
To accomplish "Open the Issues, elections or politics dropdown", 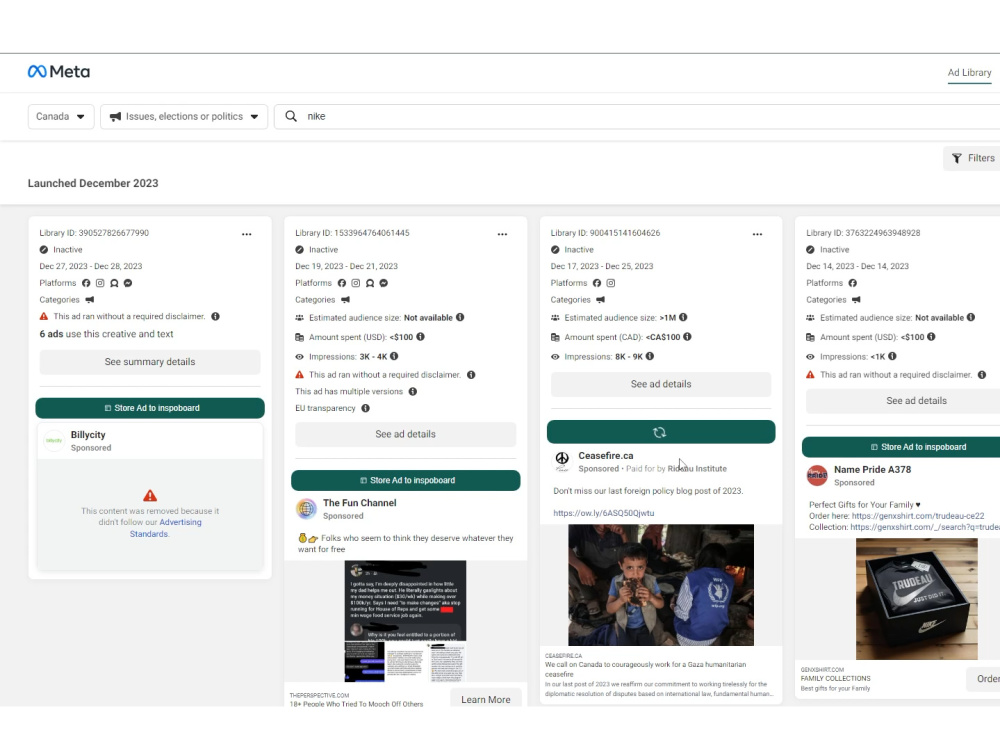I will [x=184, y=117].
